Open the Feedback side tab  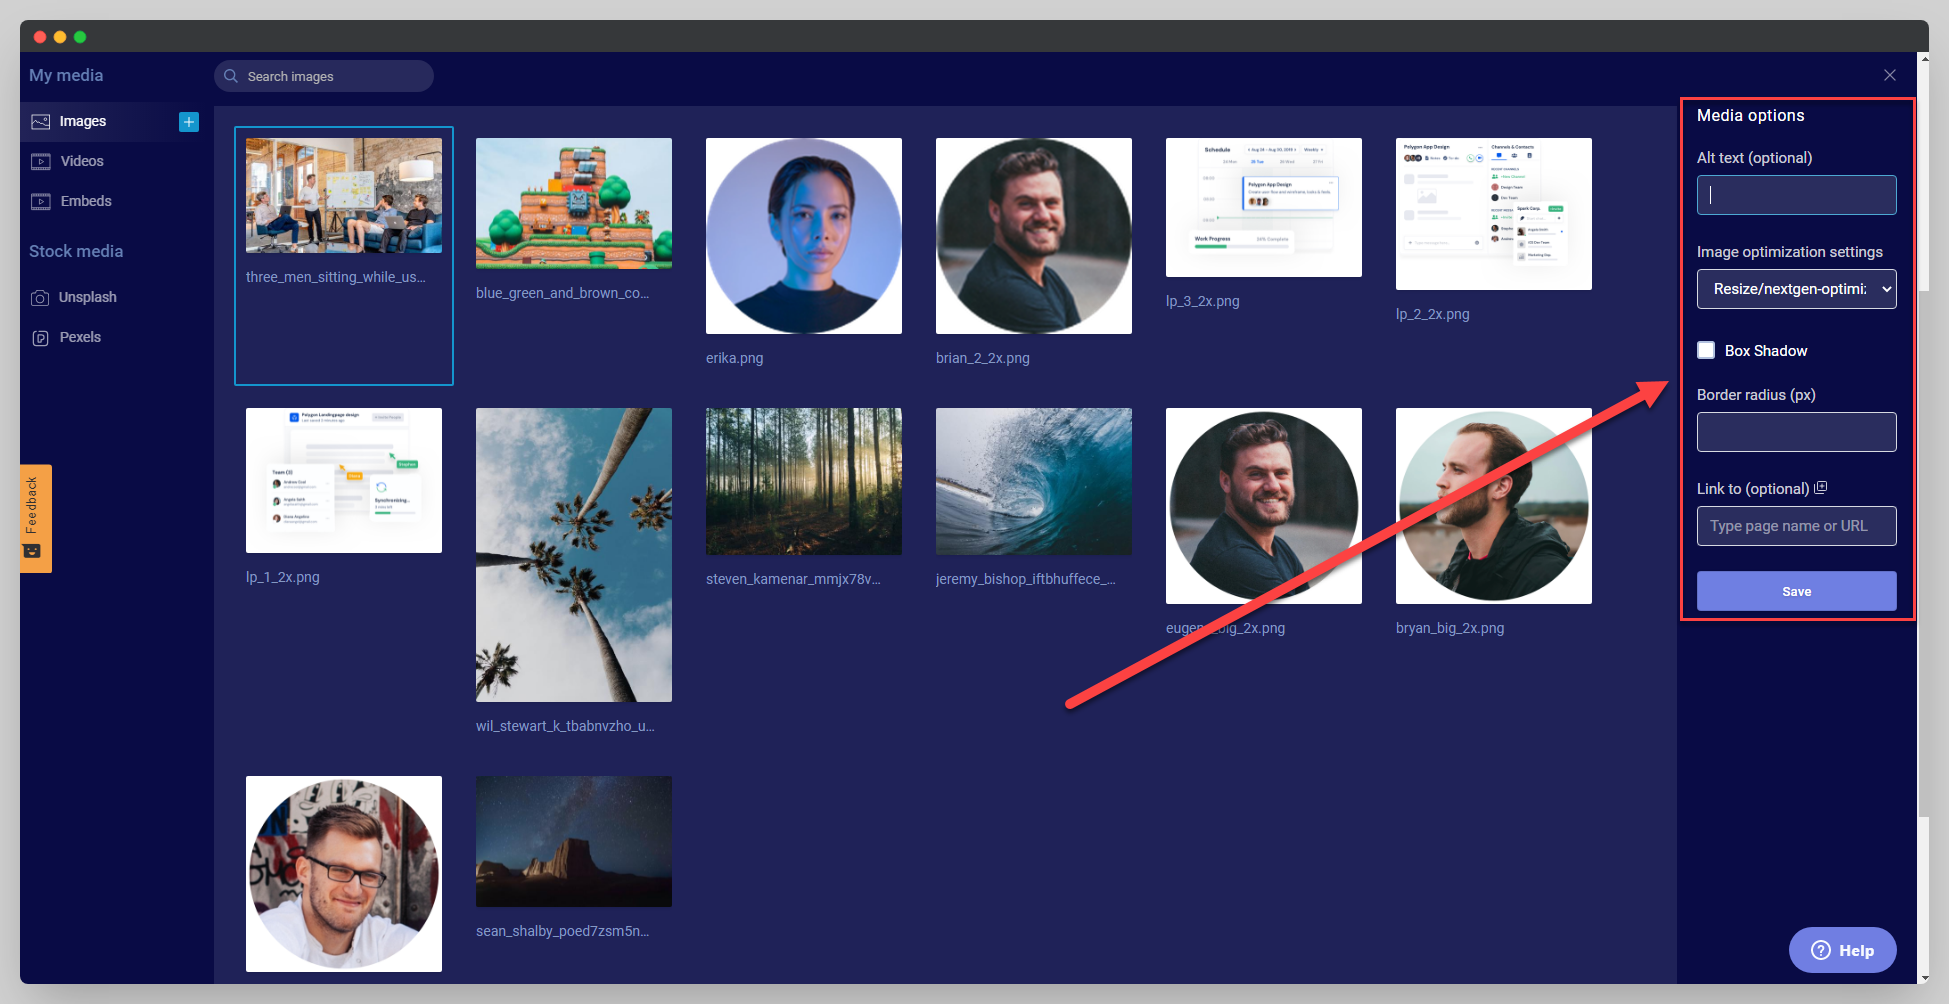pyautogui.click(x=35, y=518)
